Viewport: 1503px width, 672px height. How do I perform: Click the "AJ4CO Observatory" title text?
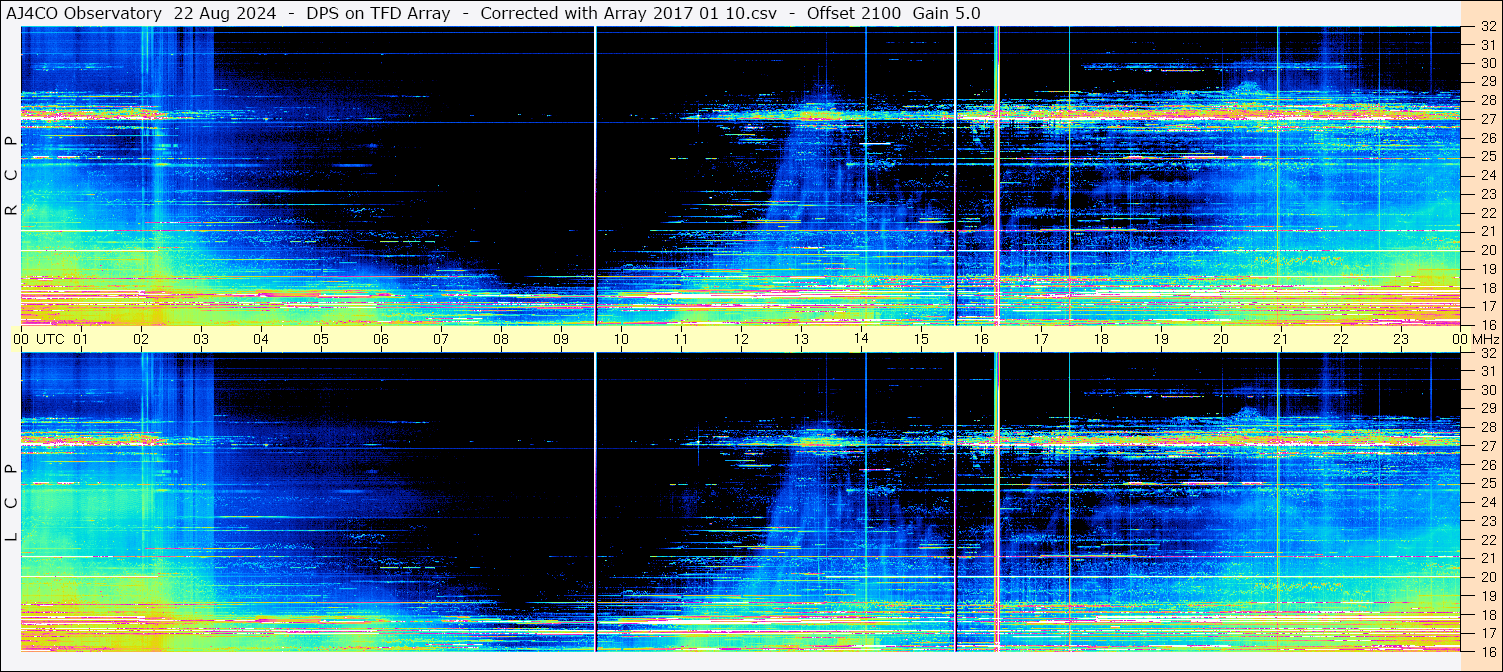pos(84,13)
